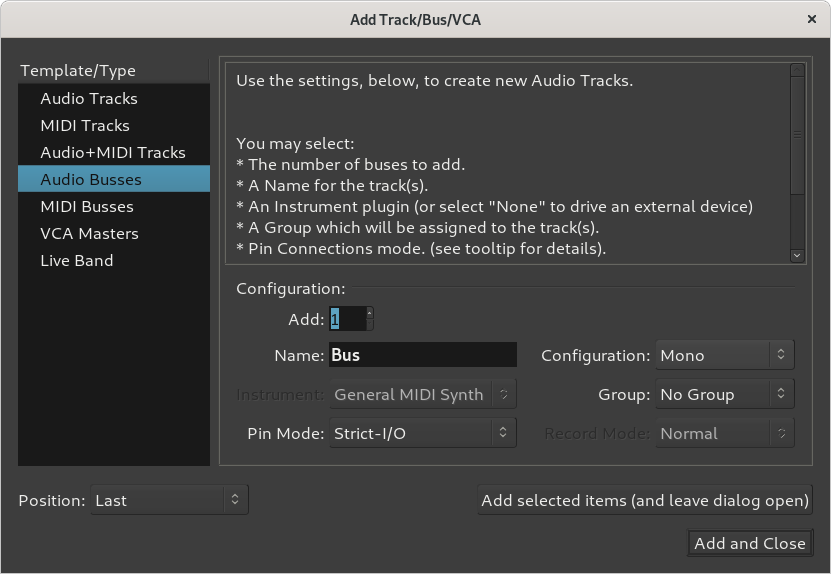
Task: Choose the Live Band template
Action: 77,261
